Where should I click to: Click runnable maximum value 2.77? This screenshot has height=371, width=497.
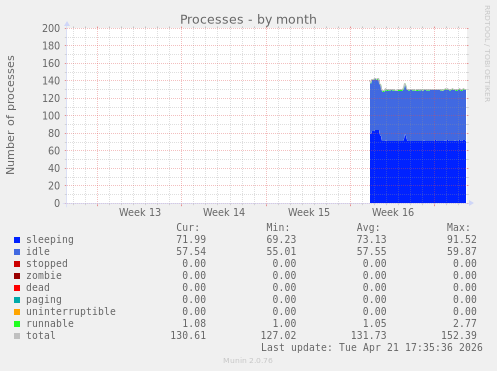(x=465, y=323)
